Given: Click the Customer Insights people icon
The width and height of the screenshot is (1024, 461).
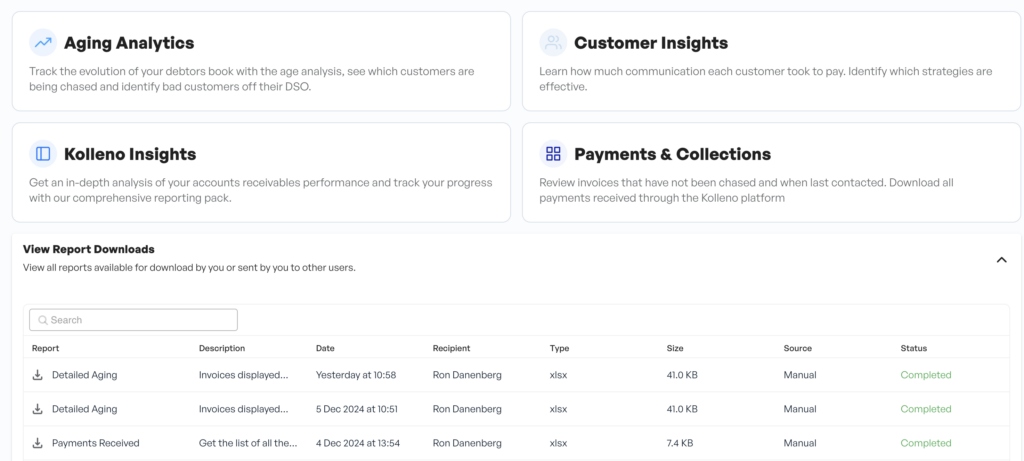Looking at the screenshot, I should [553, 42].
